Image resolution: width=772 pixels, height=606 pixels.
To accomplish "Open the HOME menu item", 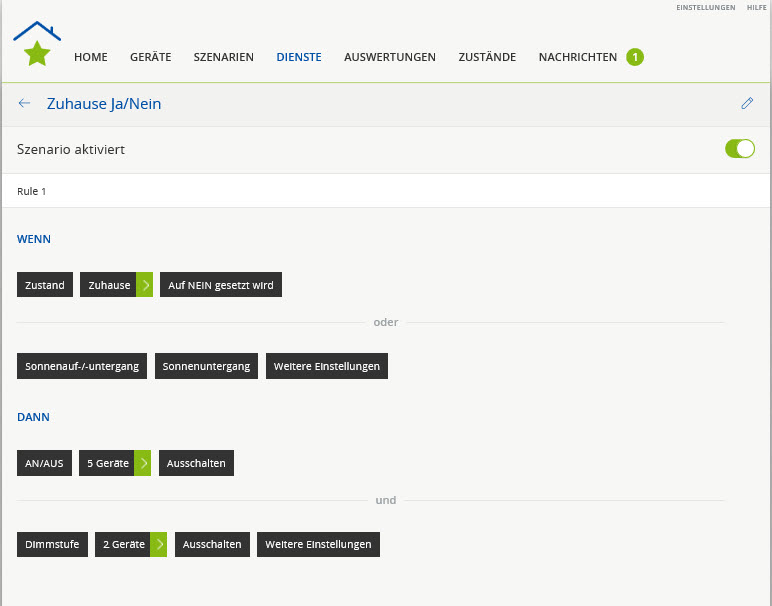I will pyautogui.click(x=90, y=57).
